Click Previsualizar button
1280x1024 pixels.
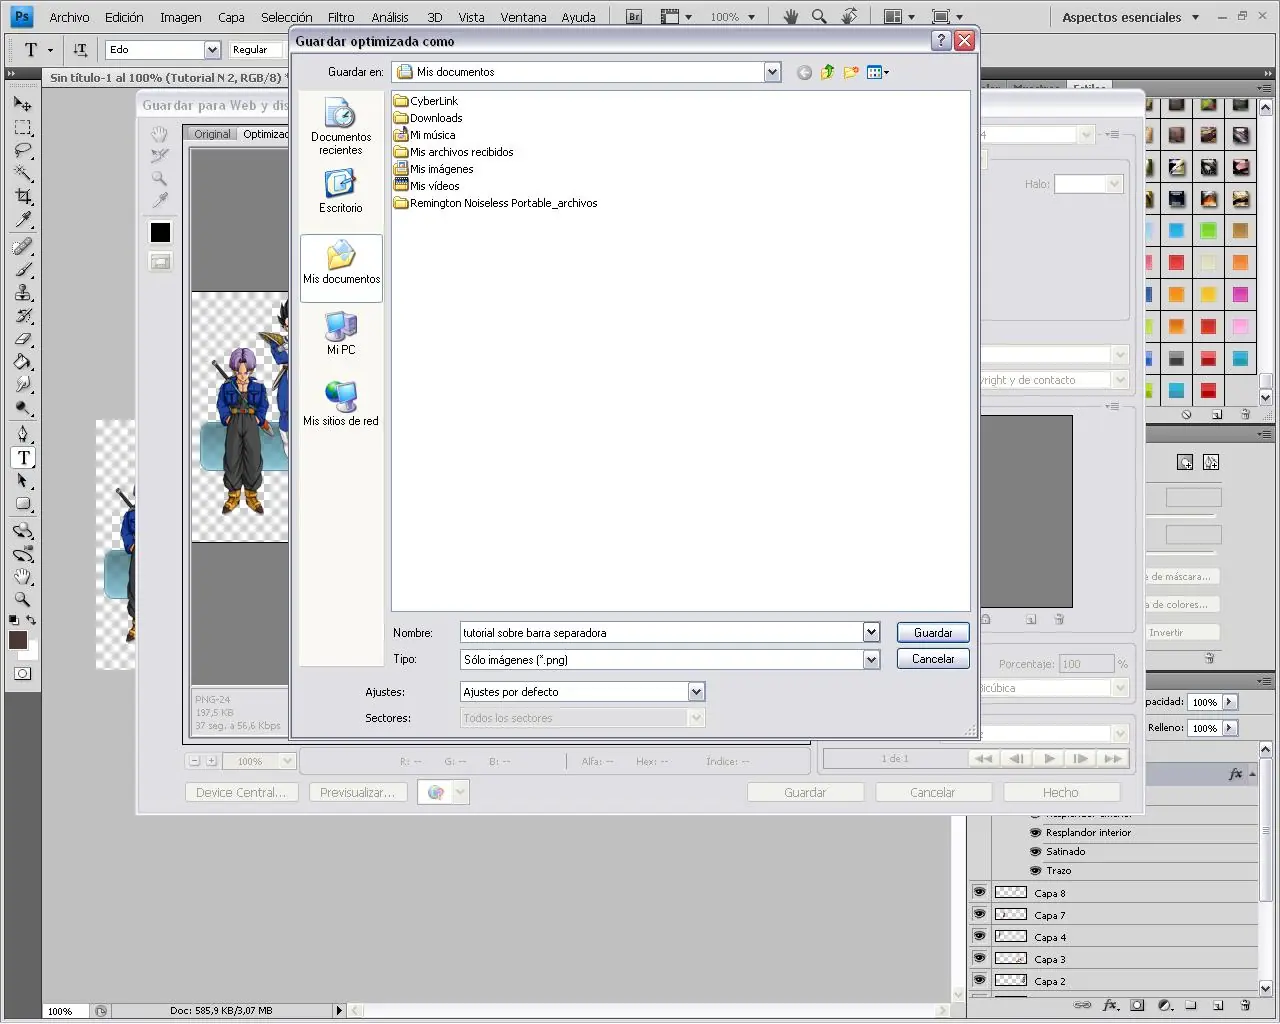pyautogui.click(x=357, y=792)
